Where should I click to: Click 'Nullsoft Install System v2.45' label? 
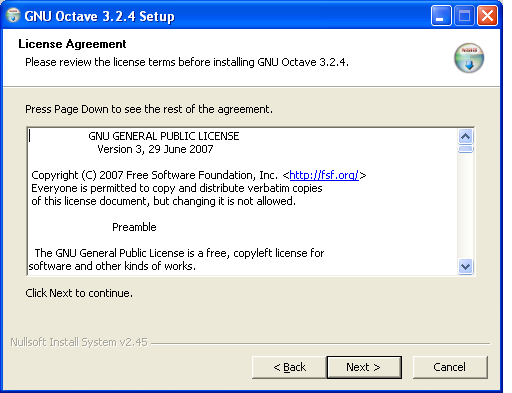point(79,342)
